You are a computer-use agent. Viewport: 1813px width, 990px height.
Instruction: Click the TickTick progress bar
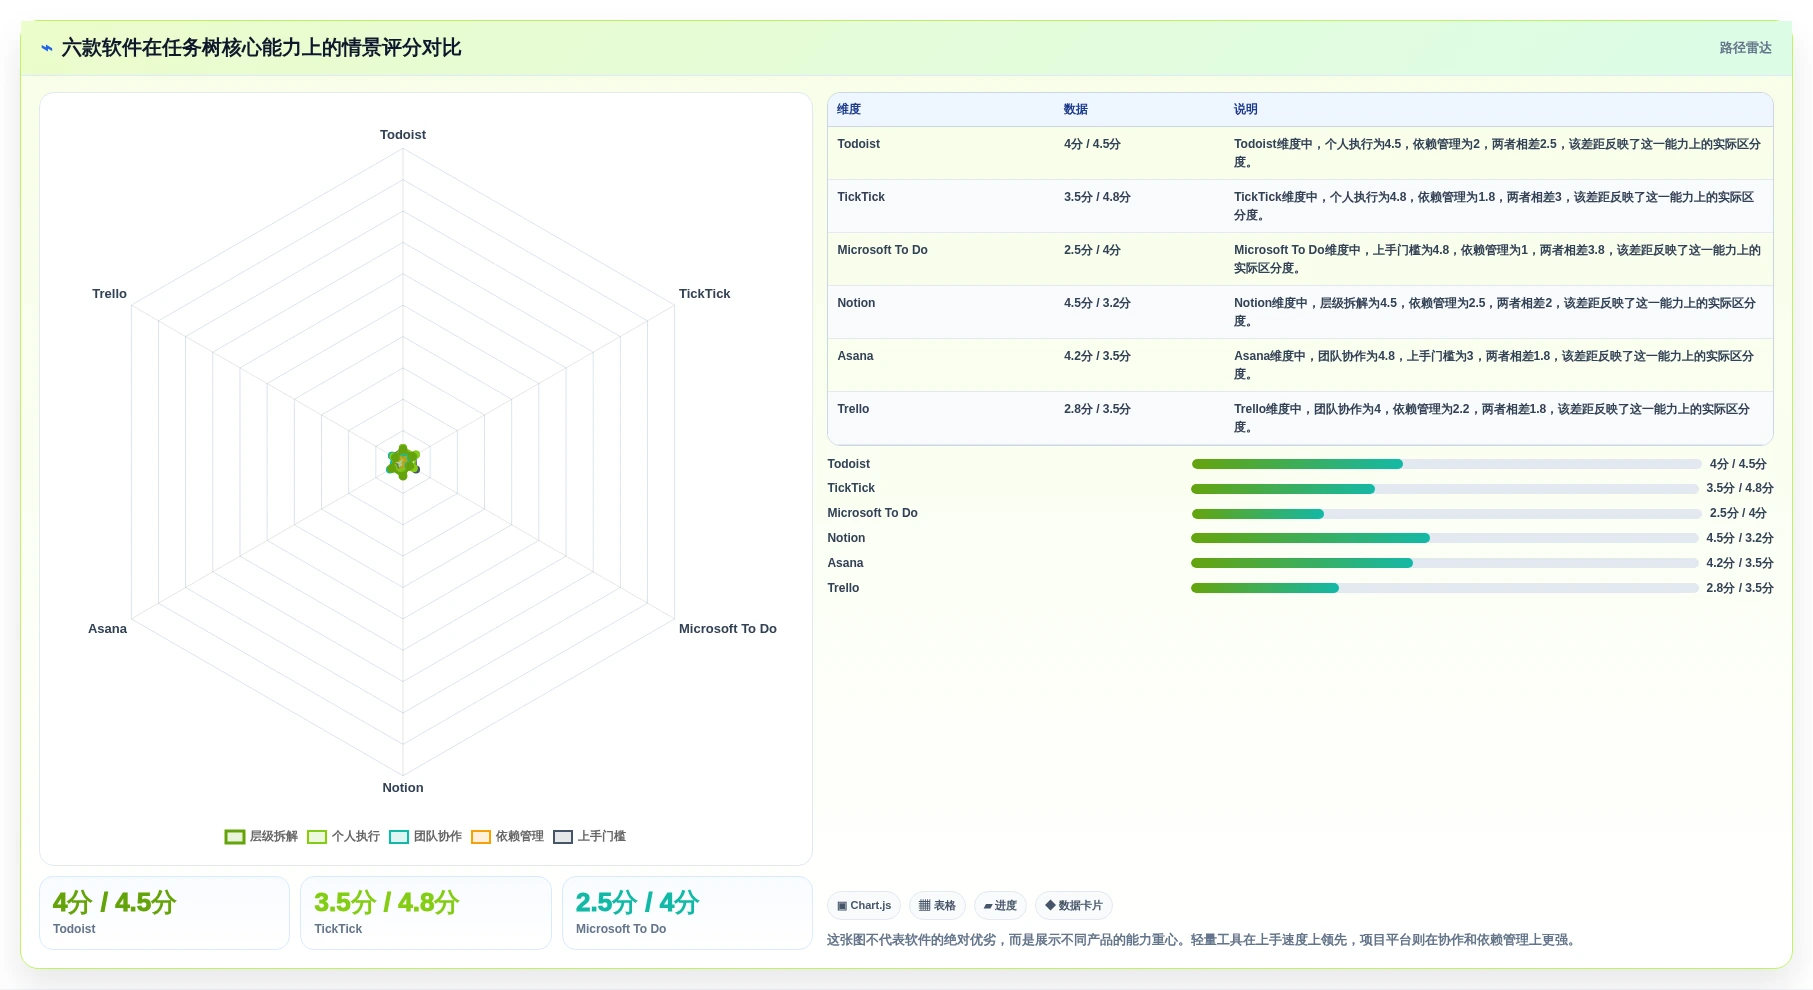(1444, 489)
